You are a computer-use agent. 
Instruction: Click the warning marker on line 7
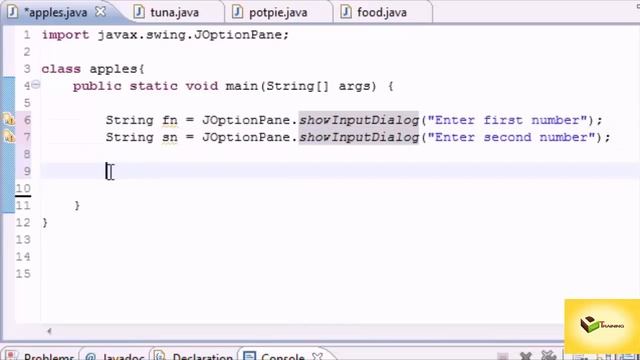click(9, 137)
